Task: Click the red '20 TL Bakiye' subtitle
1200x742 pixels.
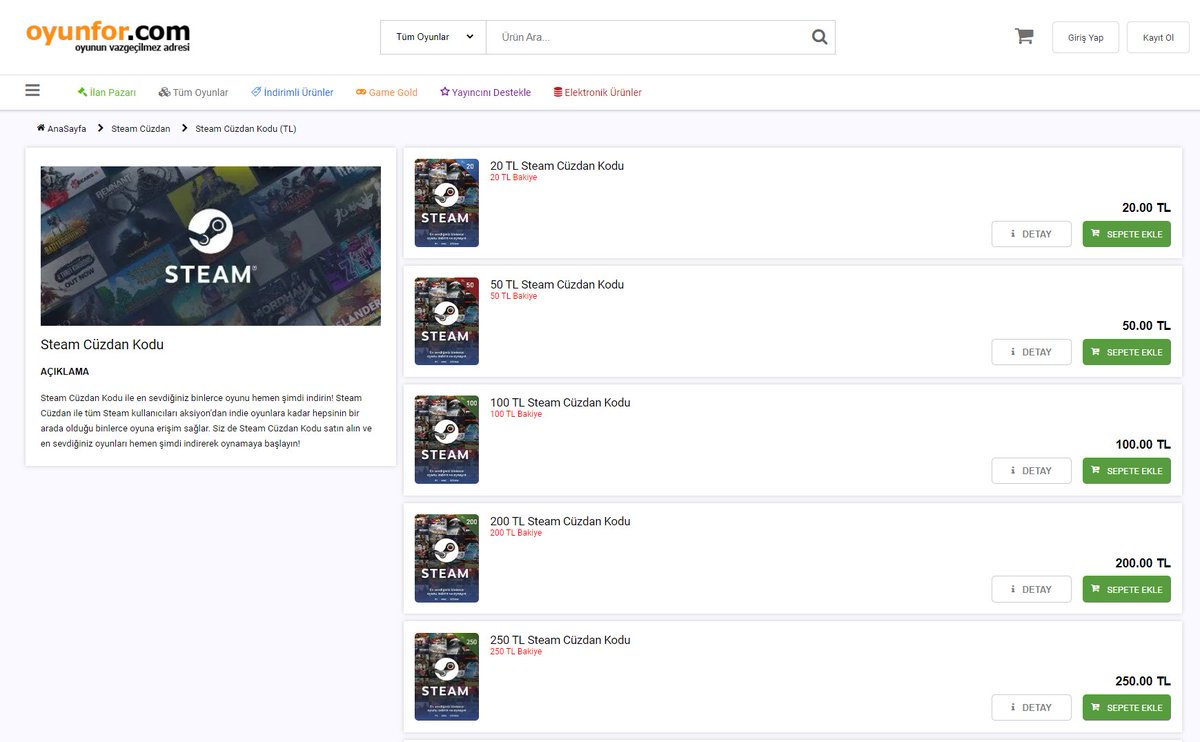Action: [513, 177]
